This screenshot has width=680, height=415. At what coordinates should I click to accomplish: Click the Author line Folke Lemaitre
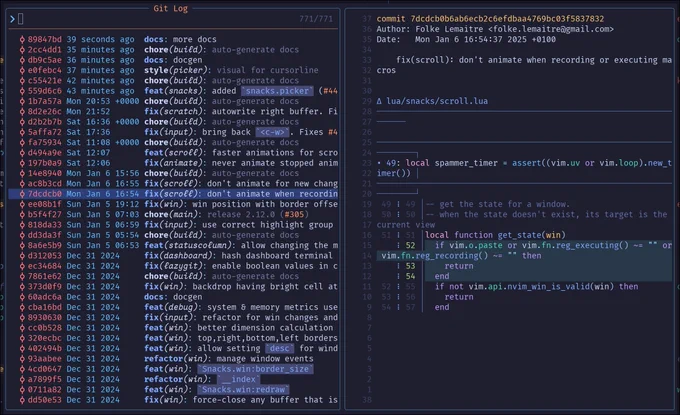coord(495,29)
